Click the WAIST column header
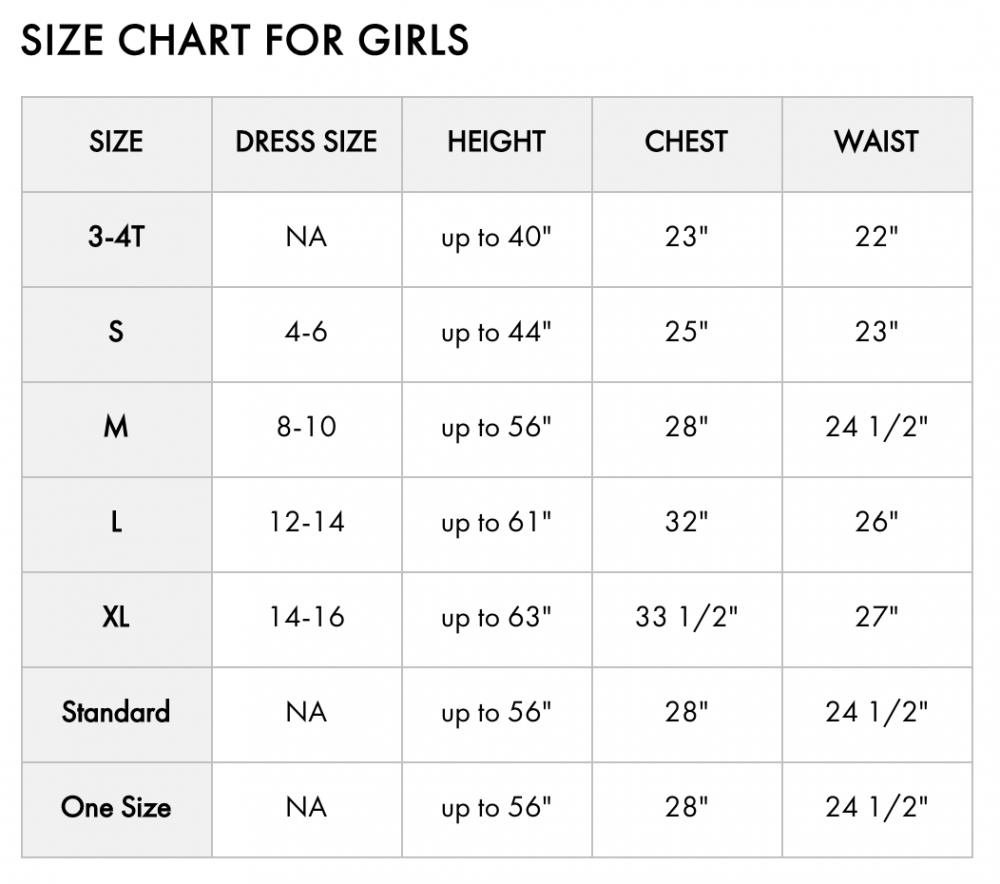This screenshot has width=1000, height=884. click(x=876, y=142)
